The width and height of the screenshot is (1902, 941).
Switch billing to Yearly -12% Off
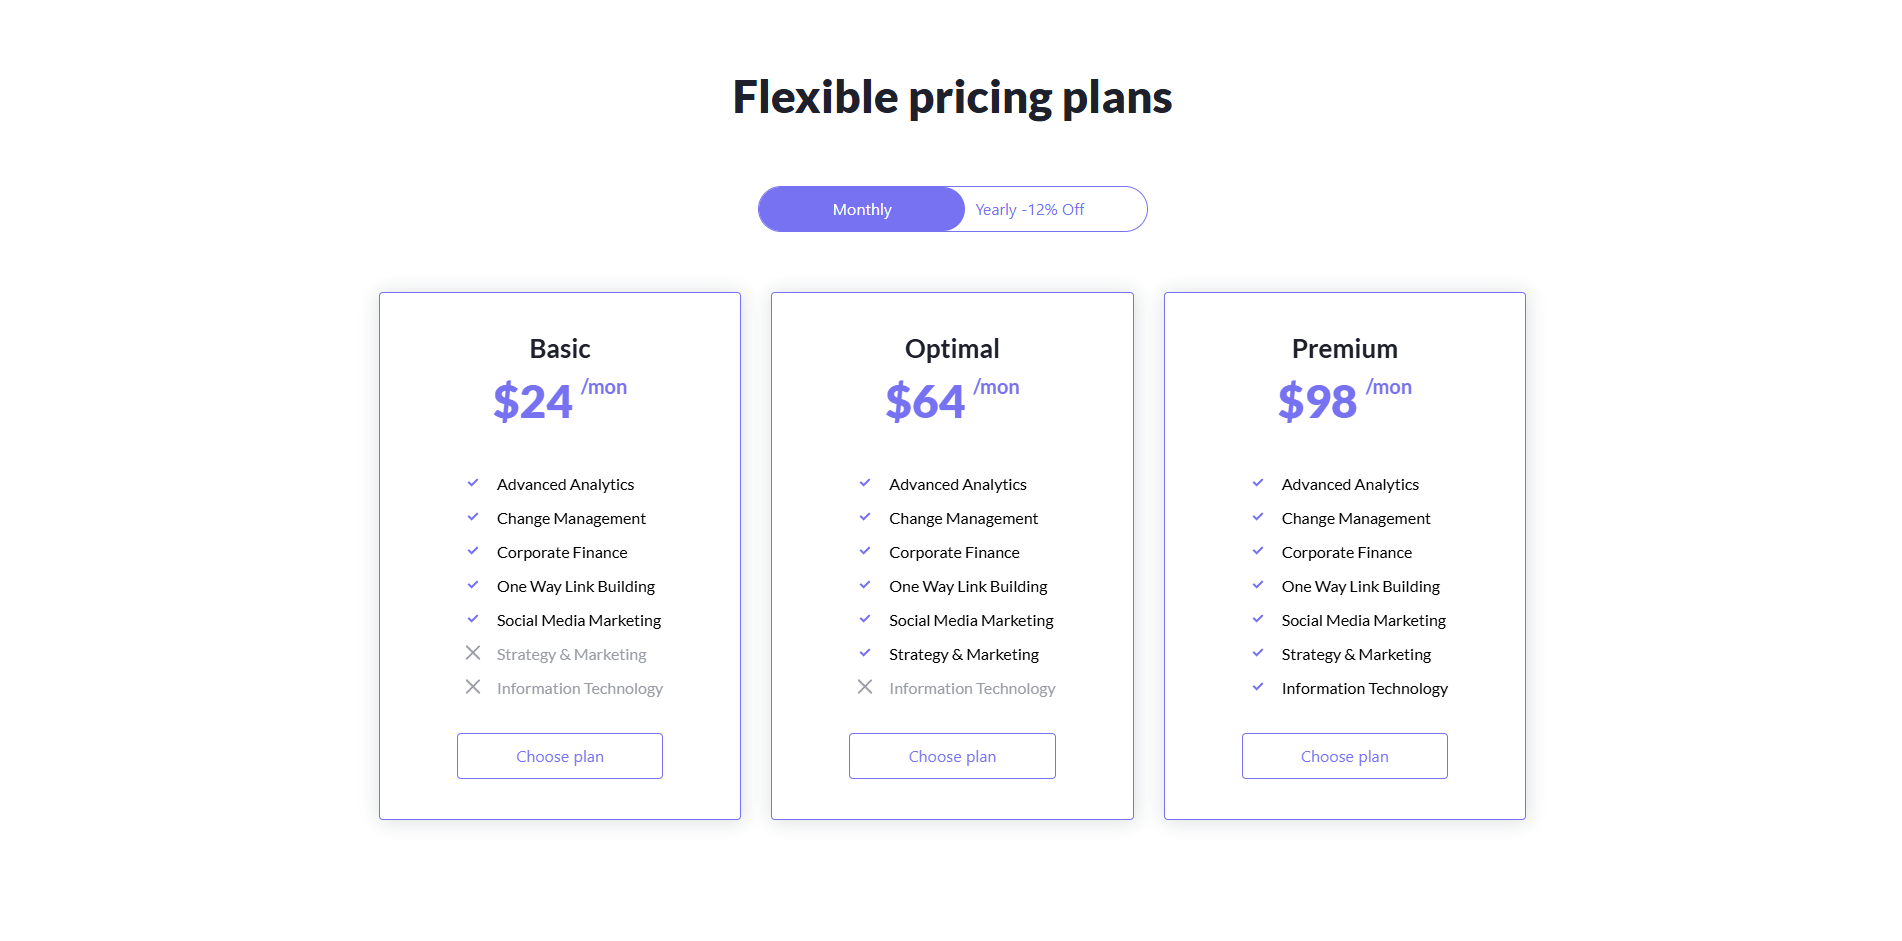pyautogui.click(x=1030, y=209)
